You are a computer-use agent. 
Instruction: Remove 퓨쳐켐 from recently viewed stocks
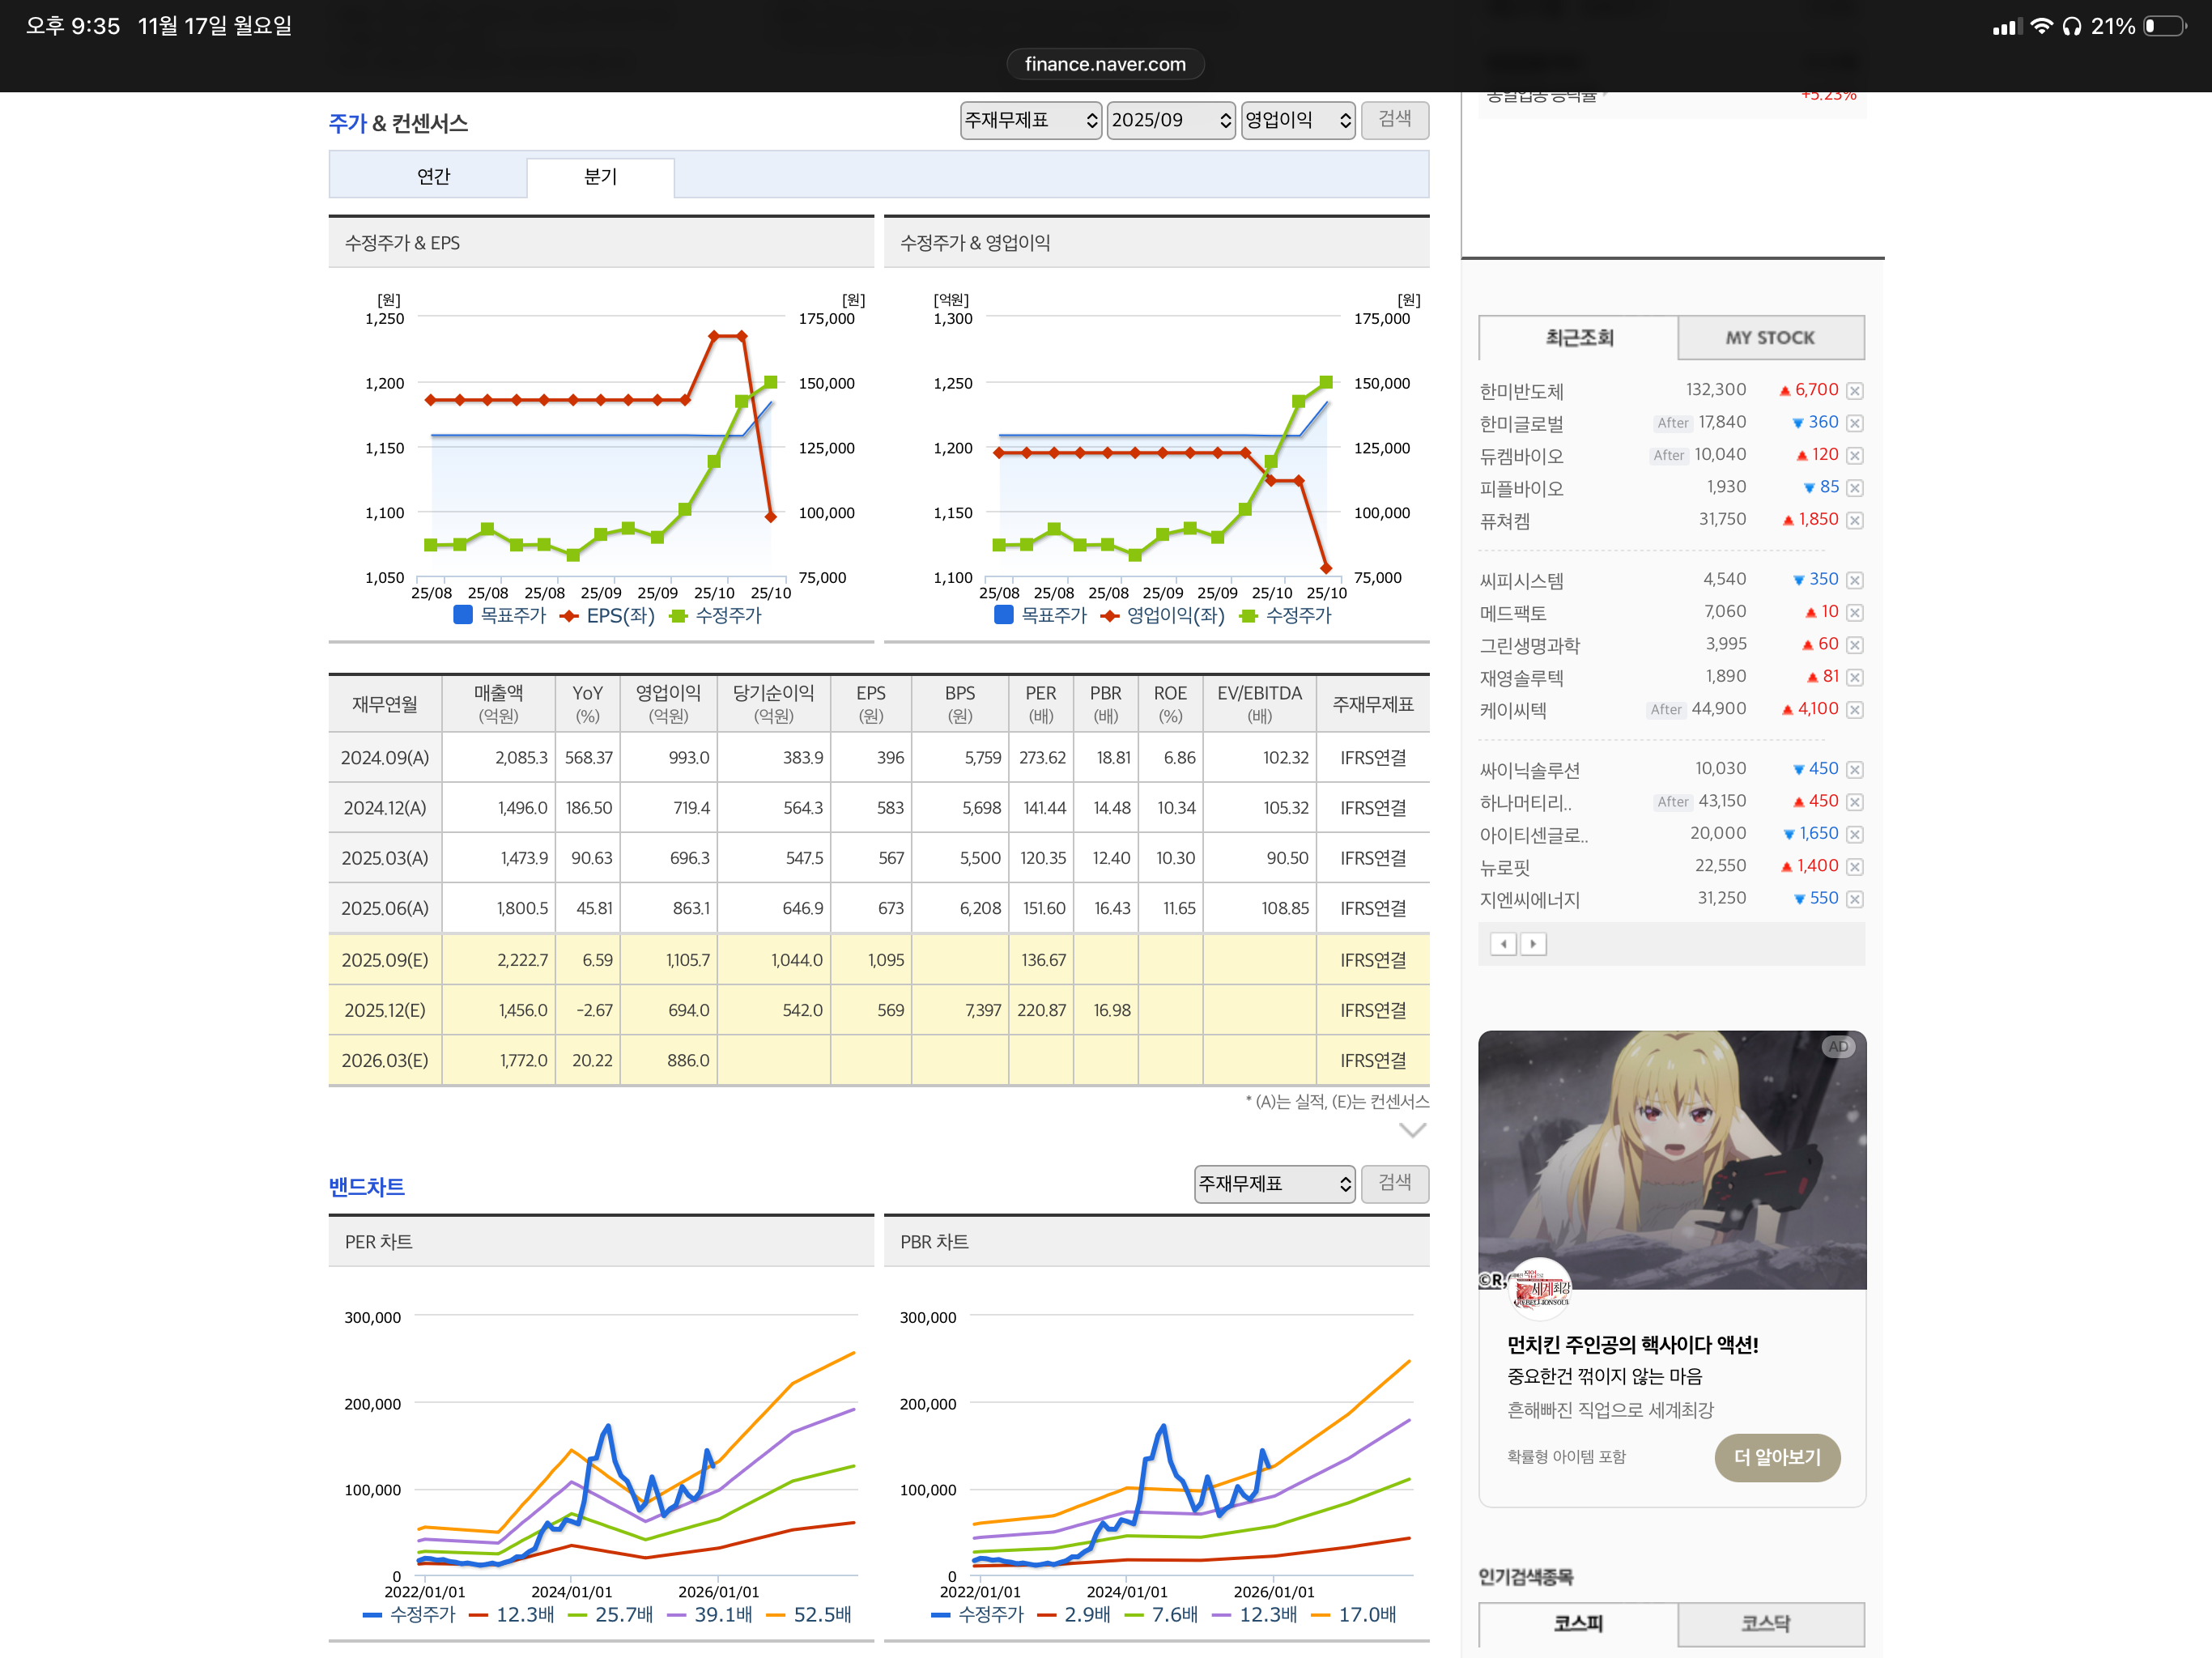click(1854, 520)
